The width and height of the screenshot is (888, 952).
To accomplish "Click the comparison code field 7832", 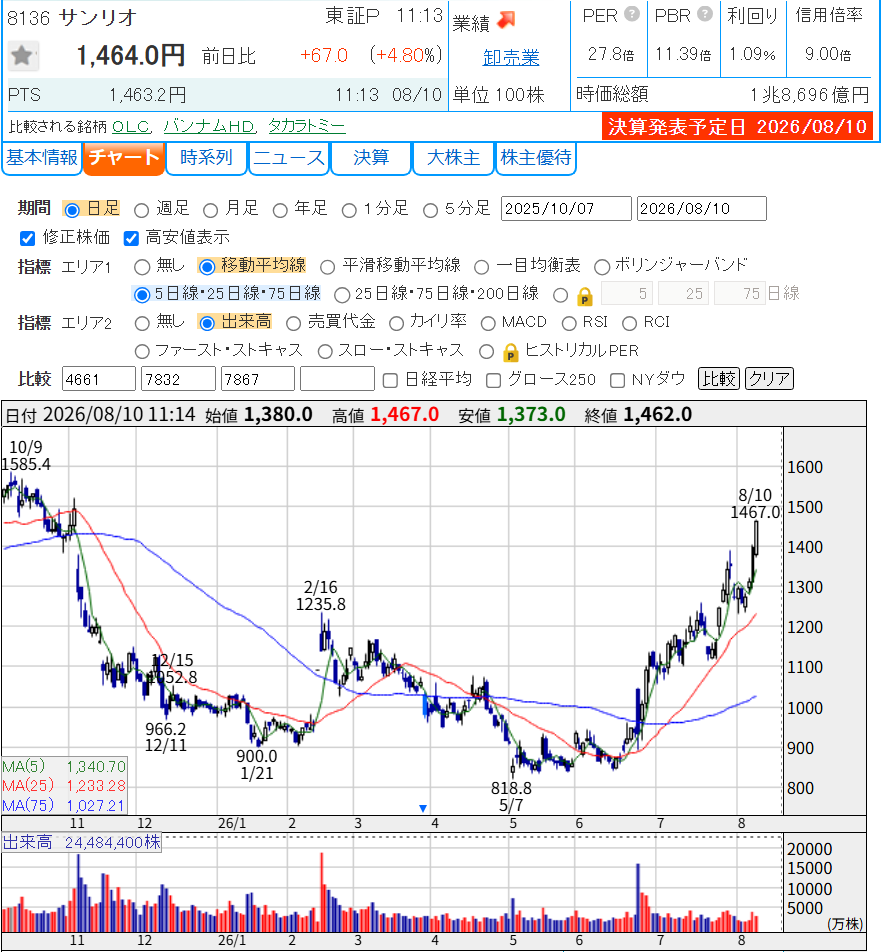I will point(178,379).
